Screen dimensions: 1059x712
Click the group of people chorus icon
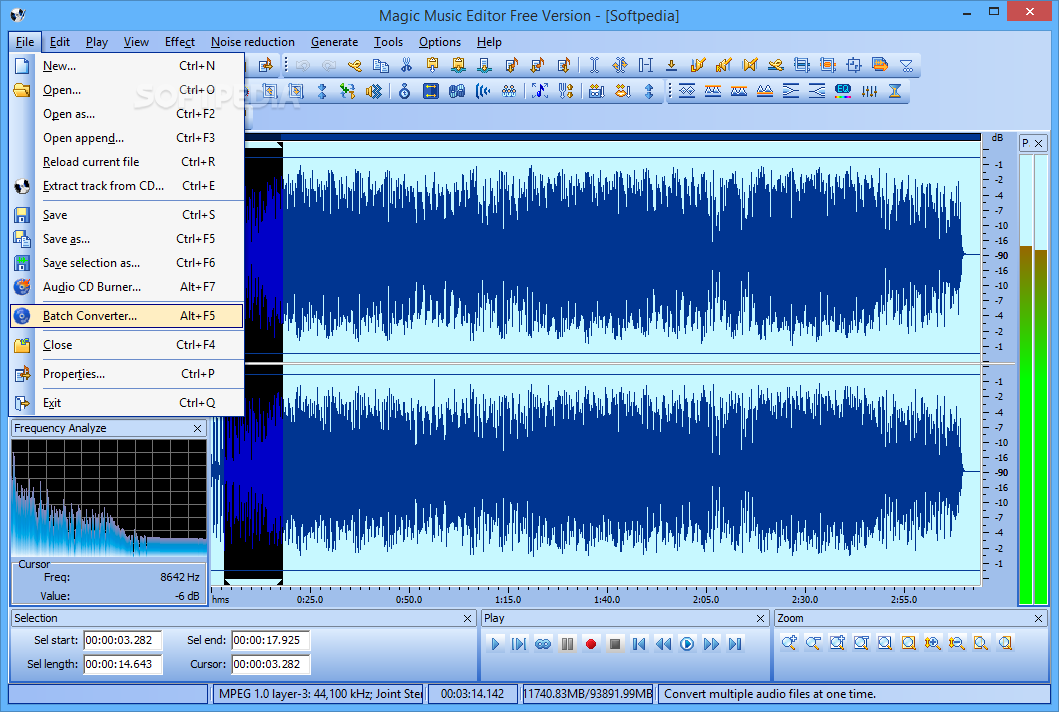click(x=509, y=91)
